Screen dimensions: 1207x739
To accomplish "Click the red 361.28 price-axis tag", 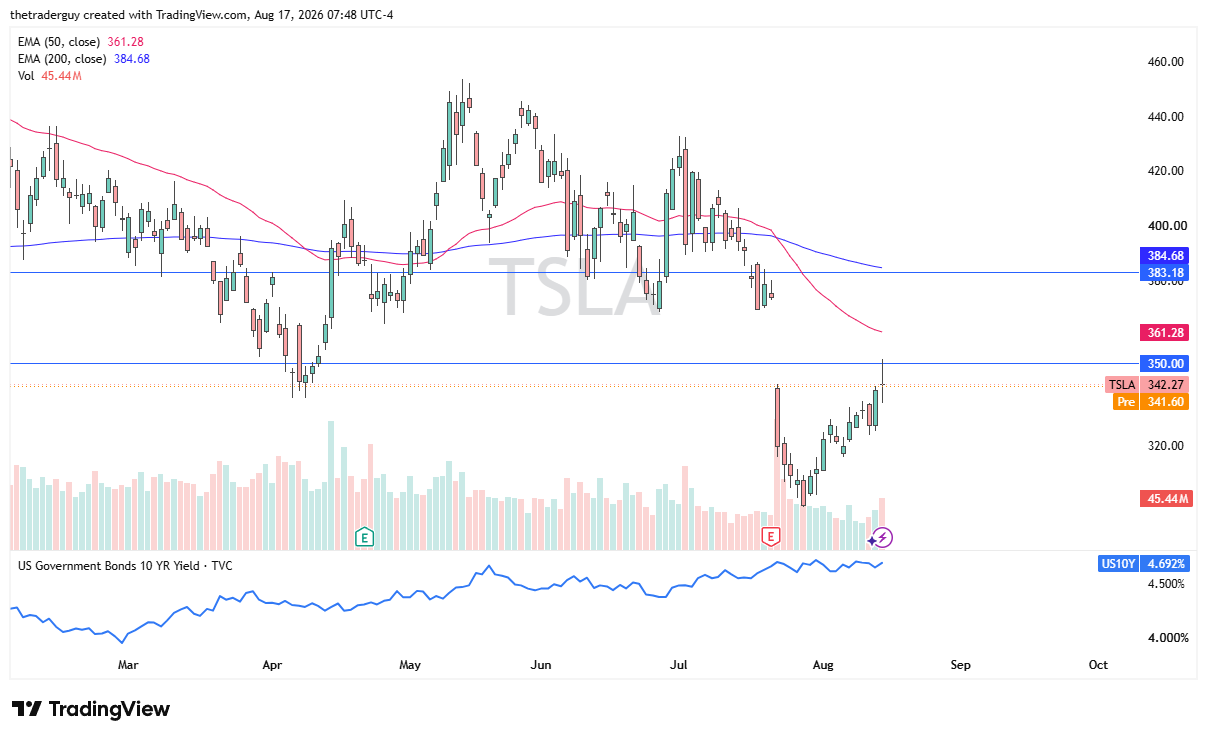I will pos(1164,332).
